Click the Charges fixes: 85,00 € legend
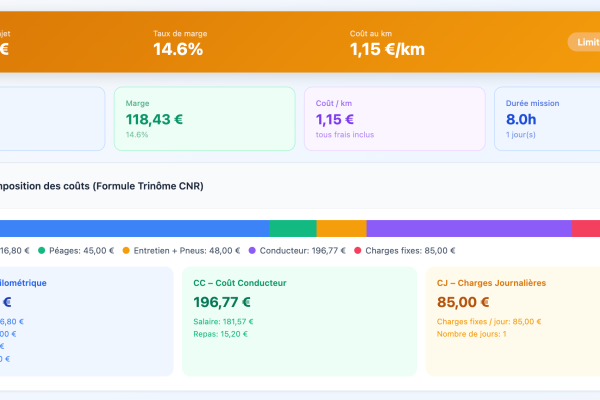This screenshot has width=600, height=400. 410,251
